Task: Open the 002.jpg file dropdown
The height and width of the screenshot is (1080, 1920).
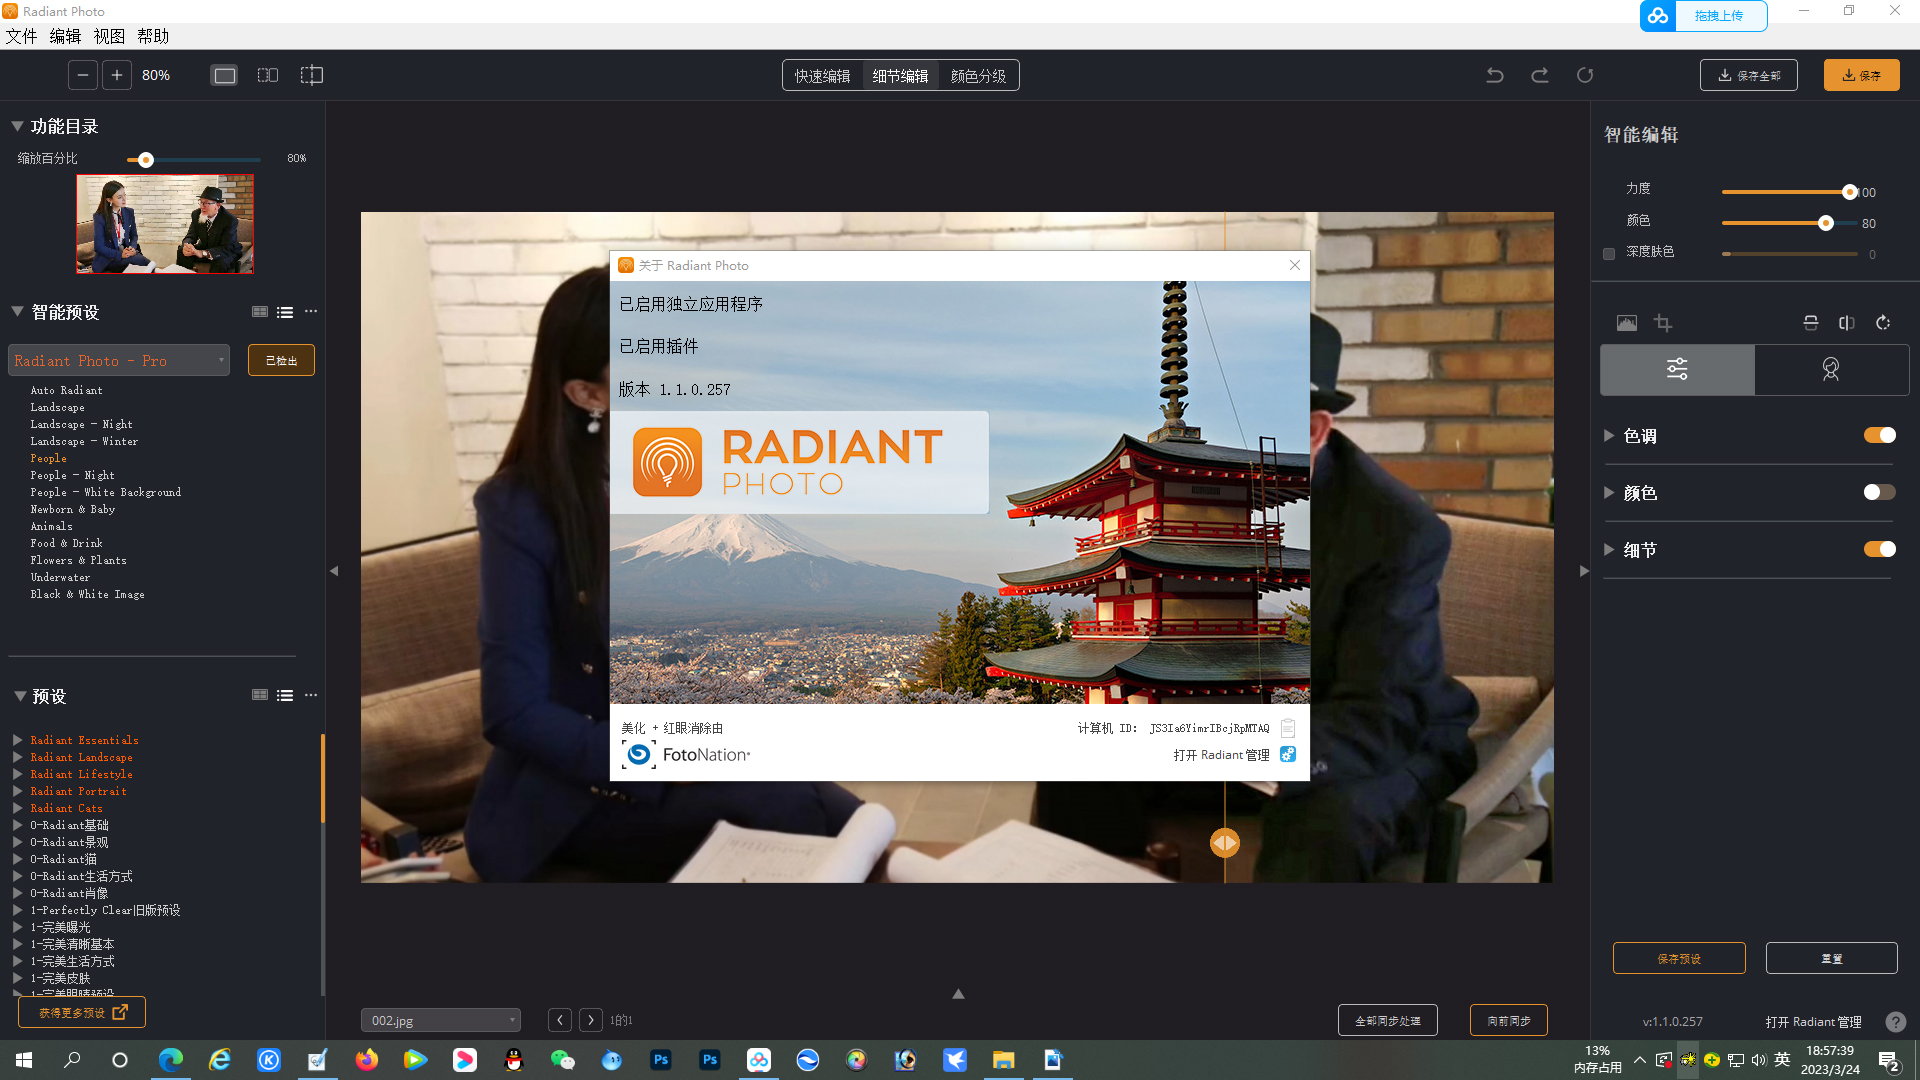Action: 441,1020
